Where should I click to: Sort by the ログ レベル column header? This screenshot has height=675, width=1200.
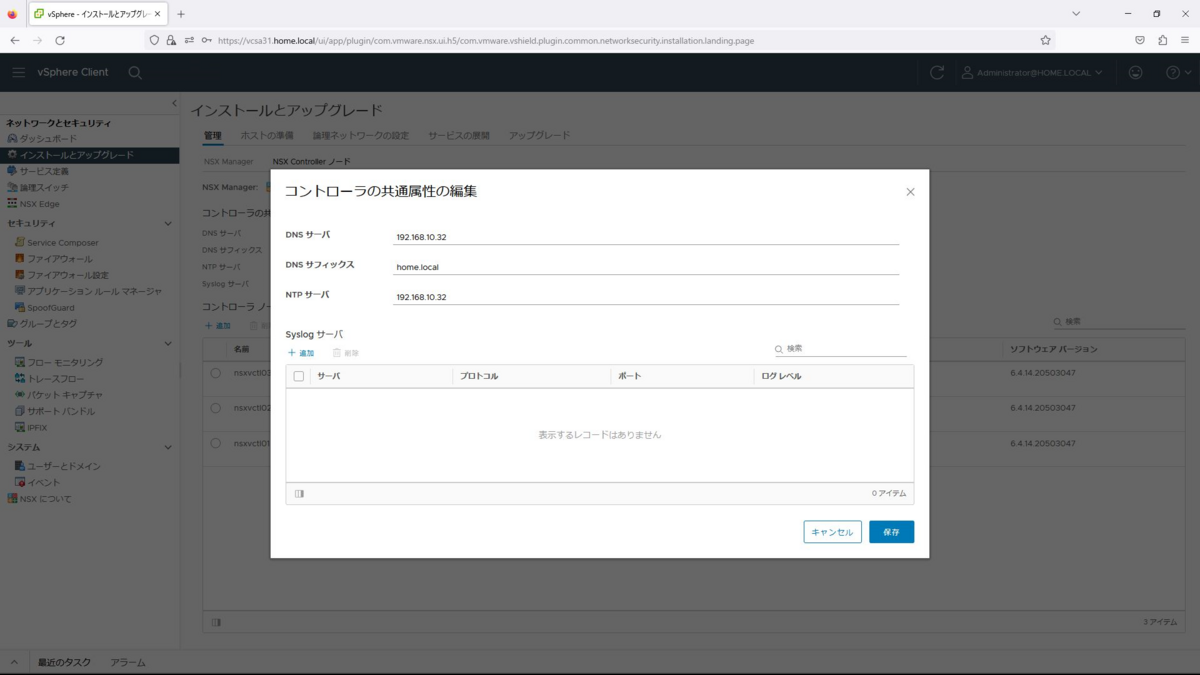tap(781, 376)
